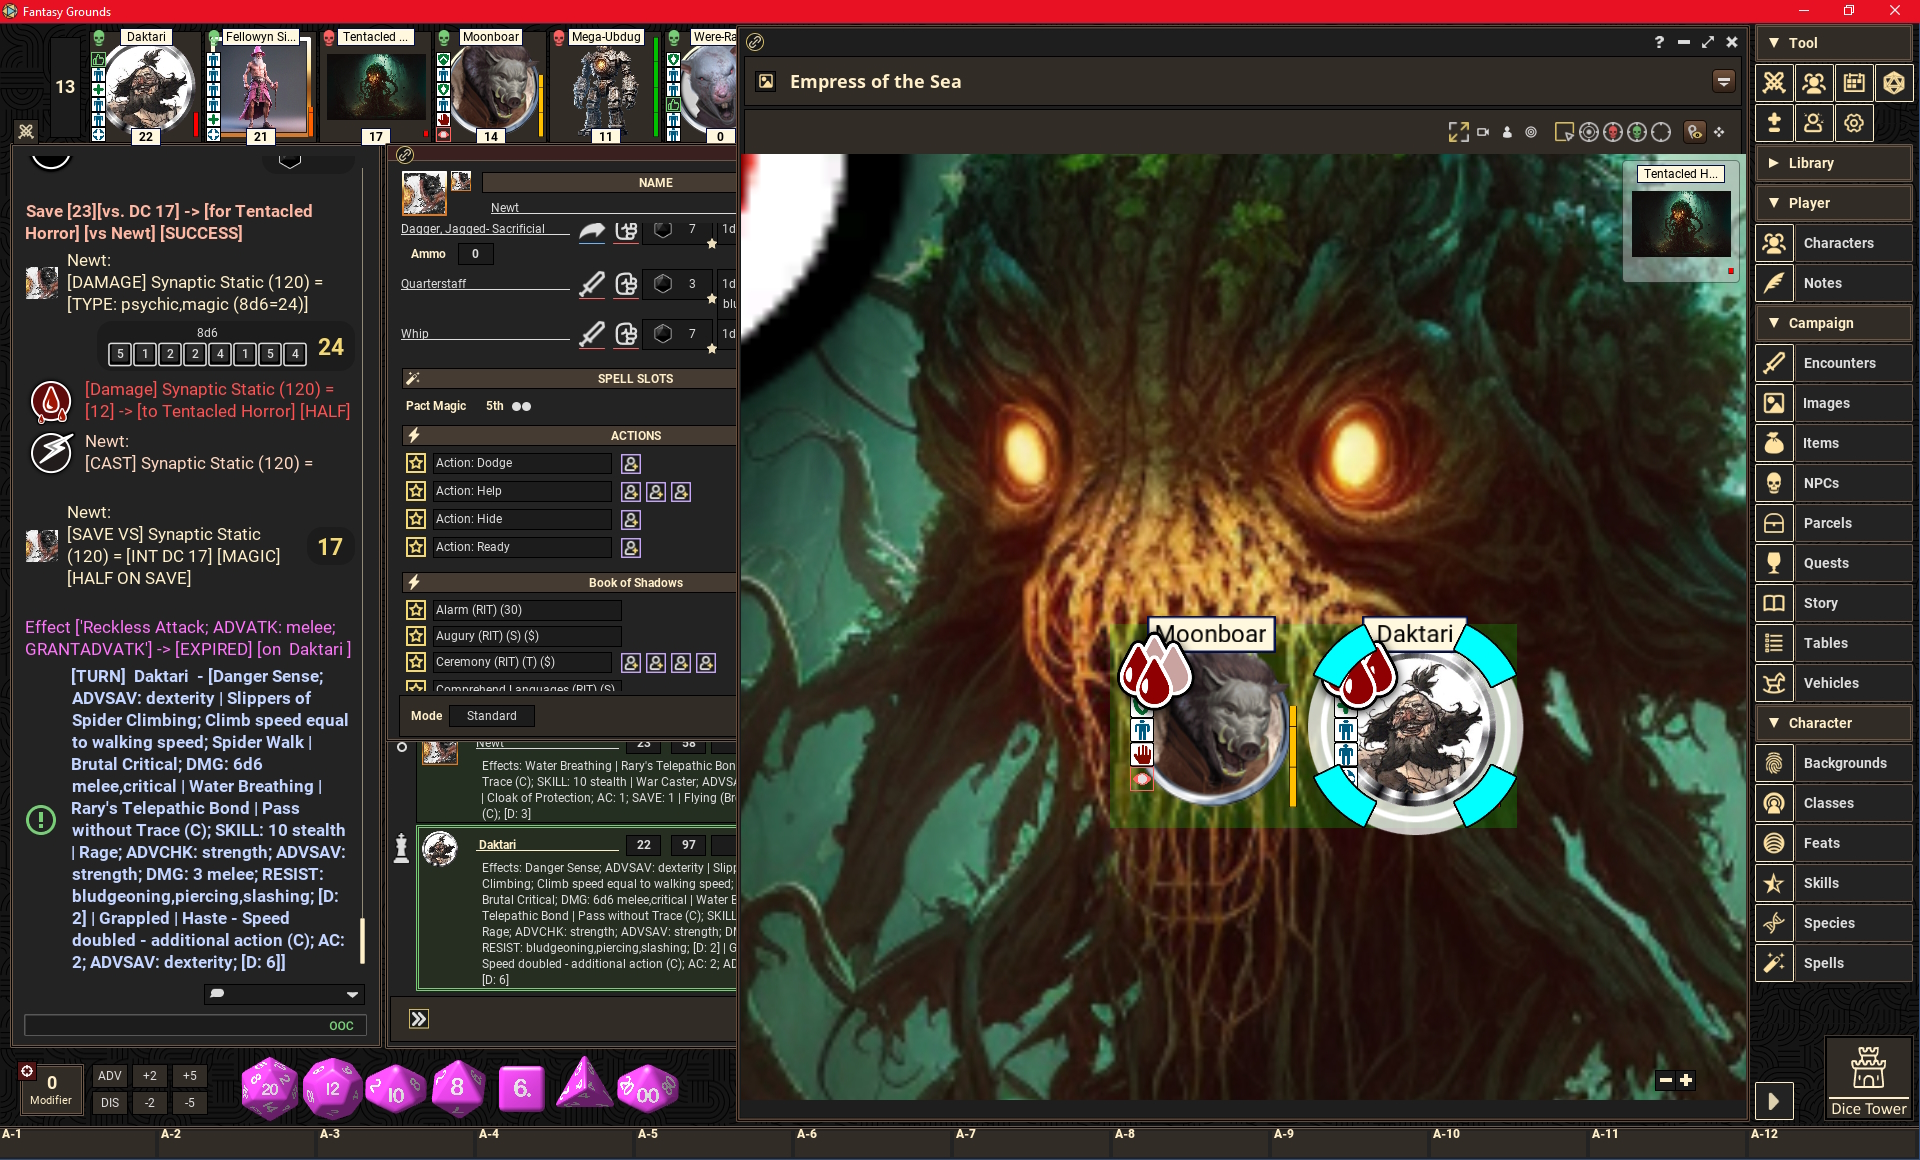Open the Encounters list
Viewport: 1920px width, 1160px height.
pyautogui.click(x=1838, y=363)
